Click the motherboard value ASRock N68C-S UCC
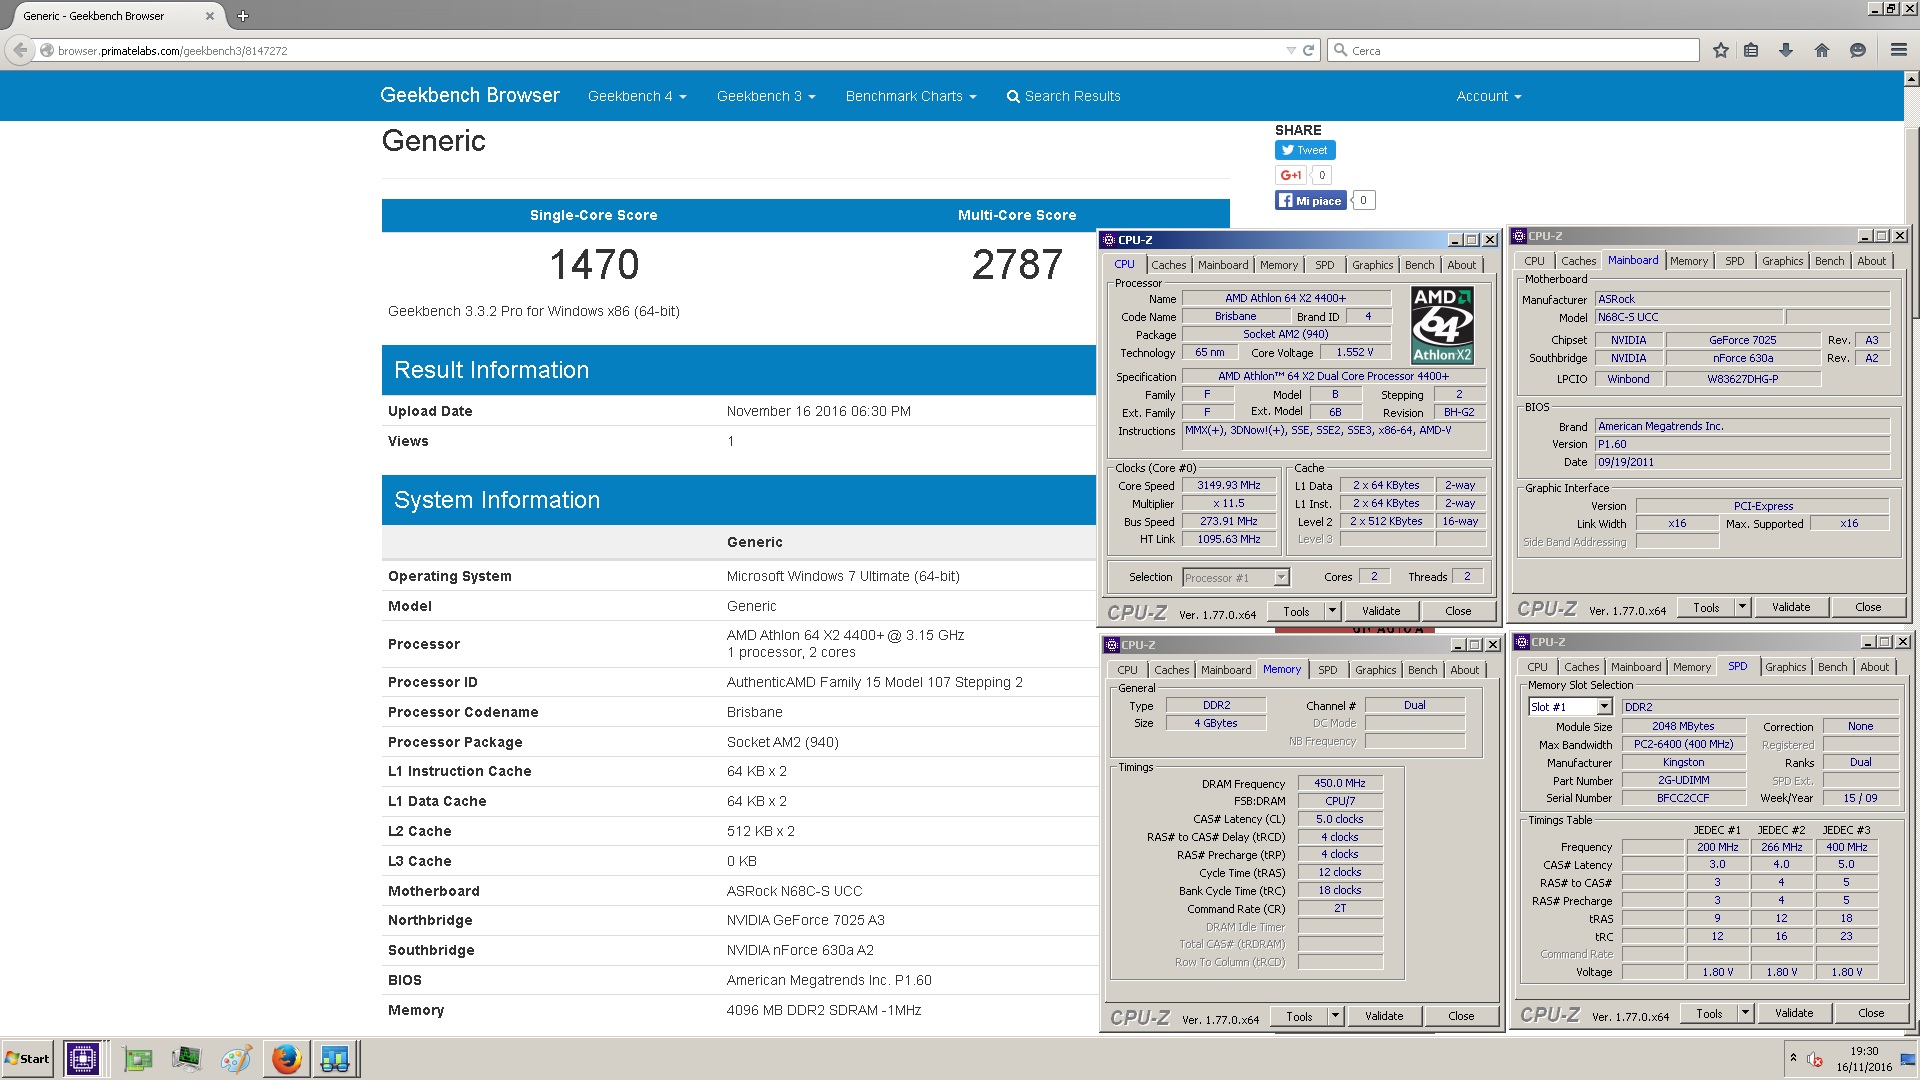 coord(794,891)
